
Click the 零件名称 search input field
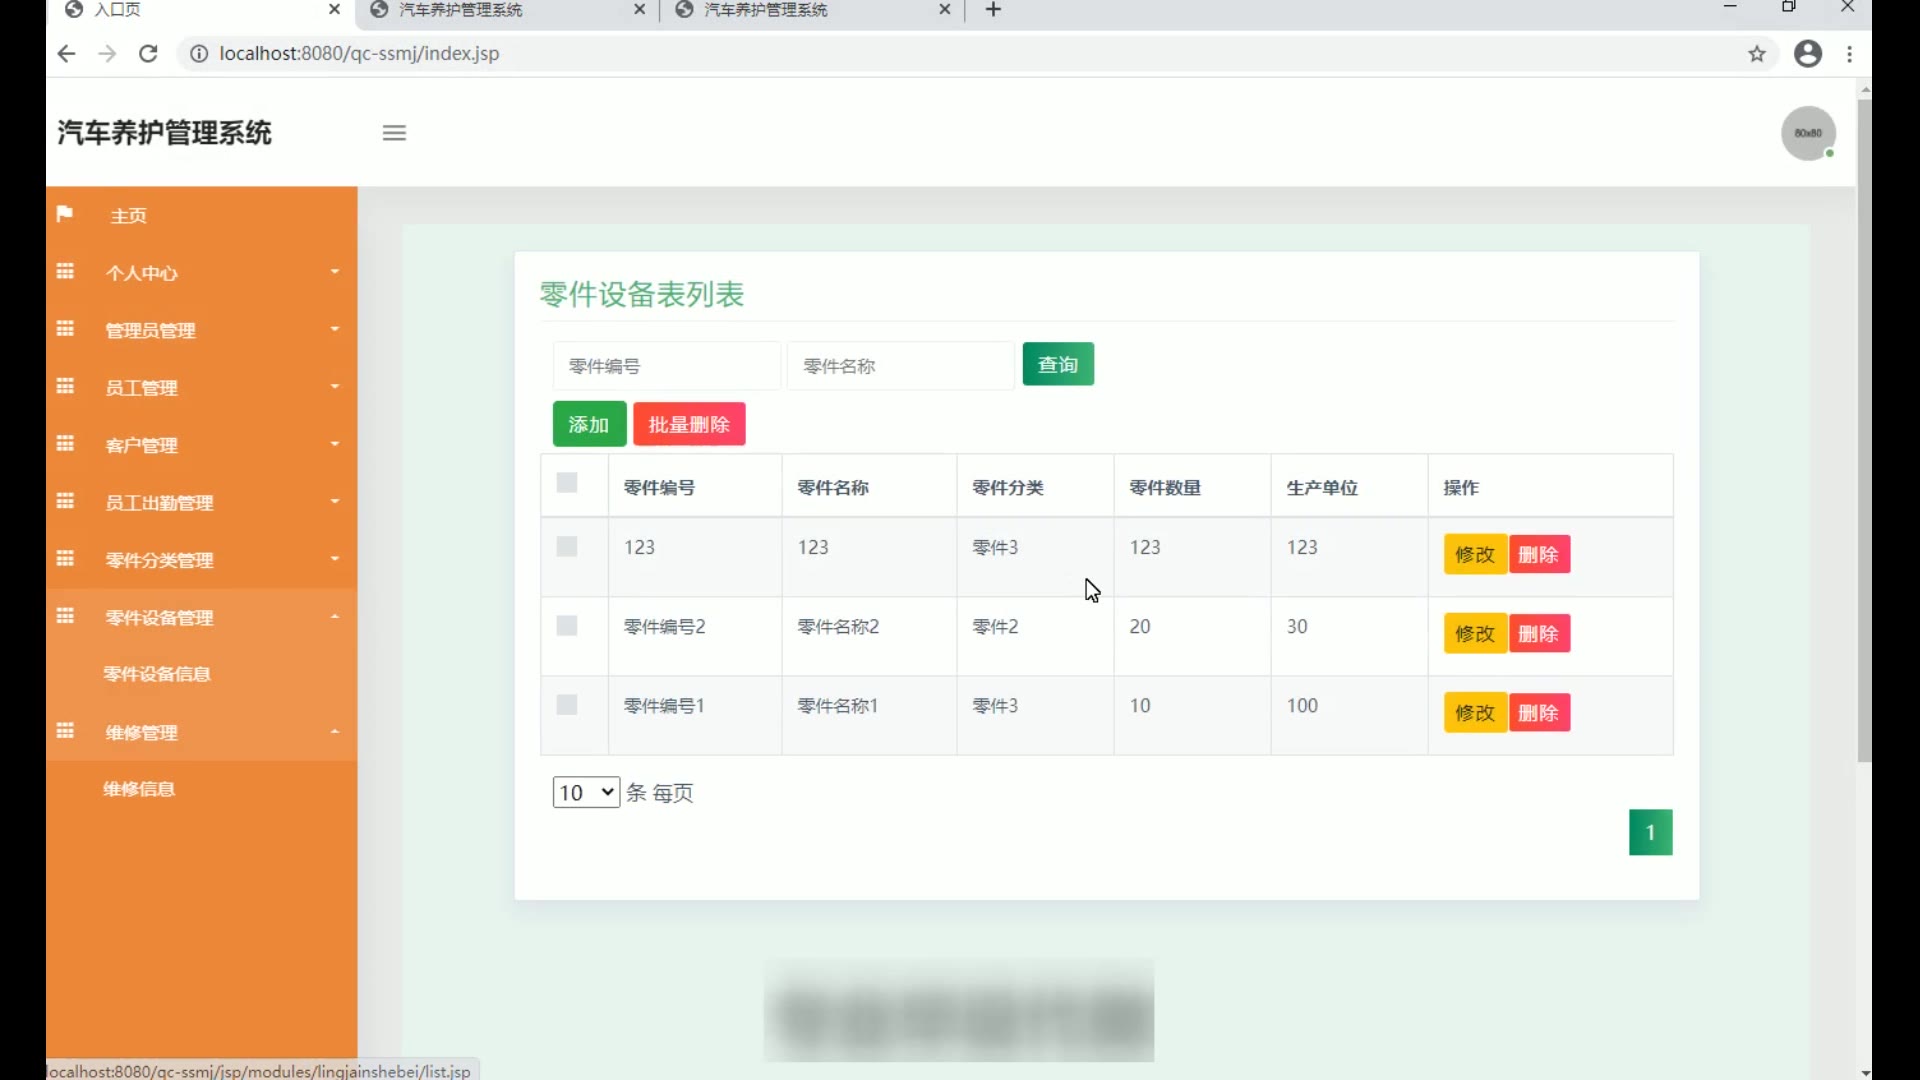[900, 366]
